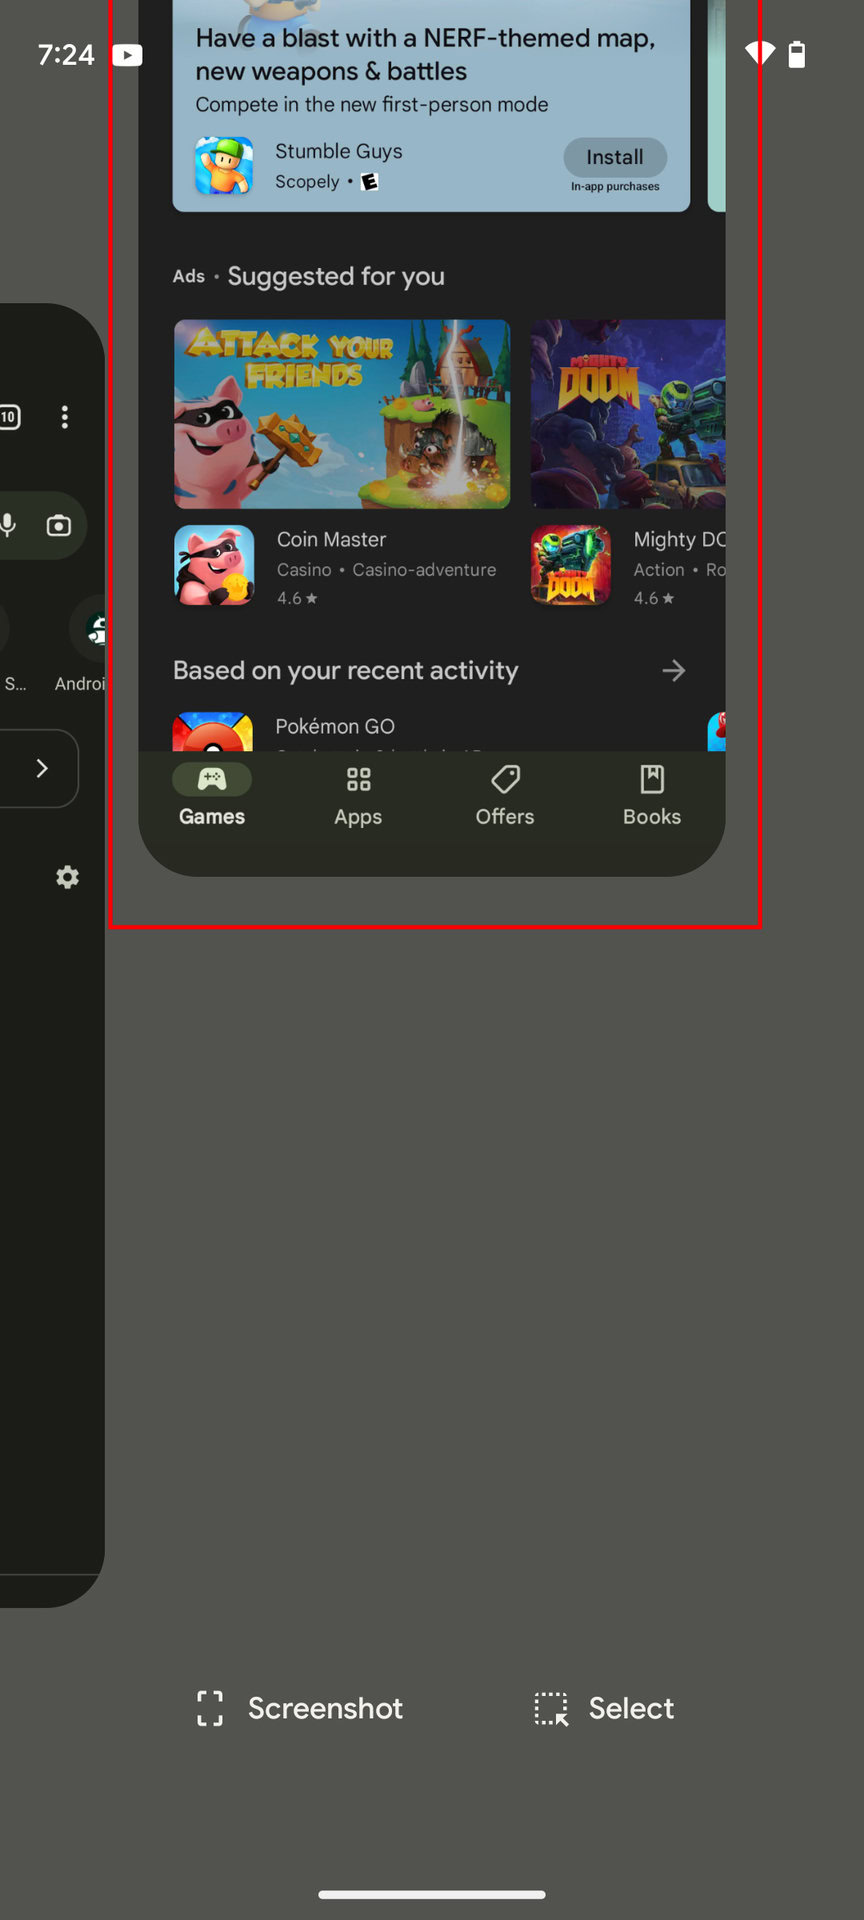Install Stumble Guys
864x1920 pixels.
(614, 158)
